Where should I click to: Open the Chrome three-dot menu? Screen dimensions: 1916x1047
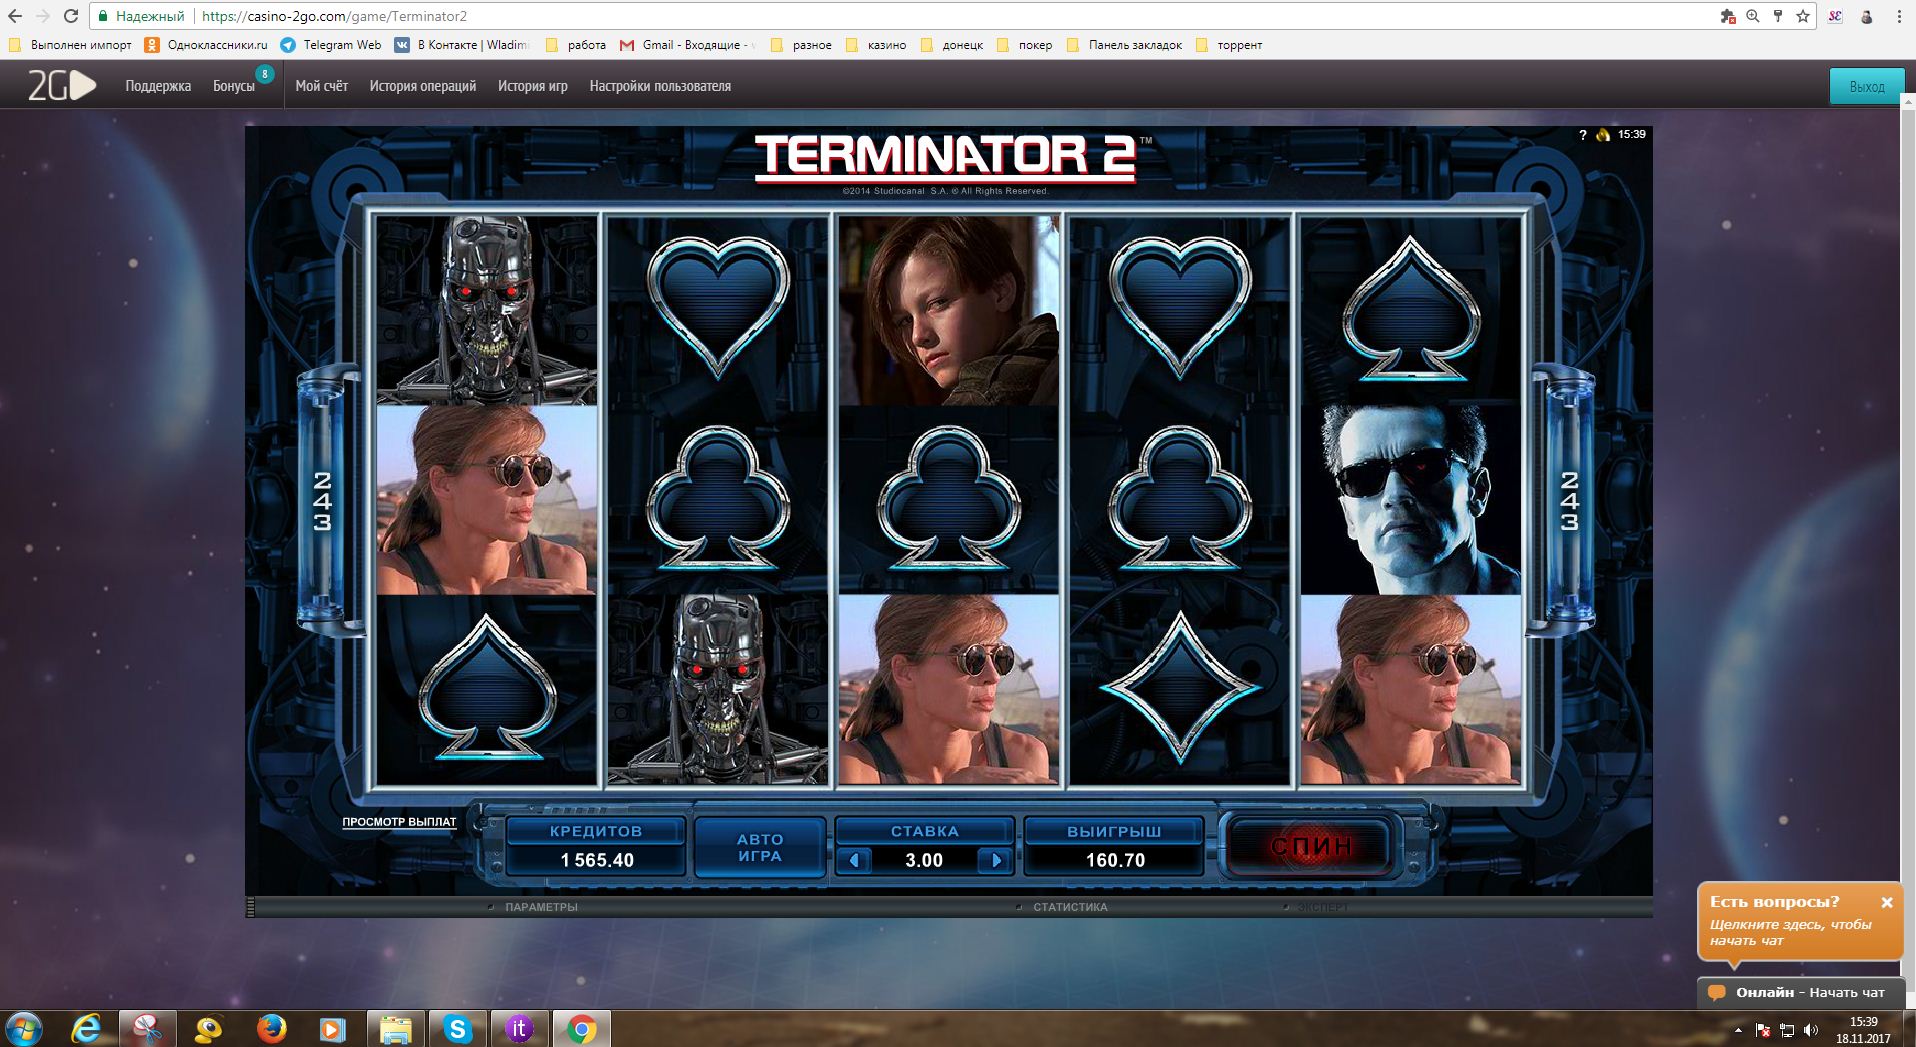(1899, 16)
